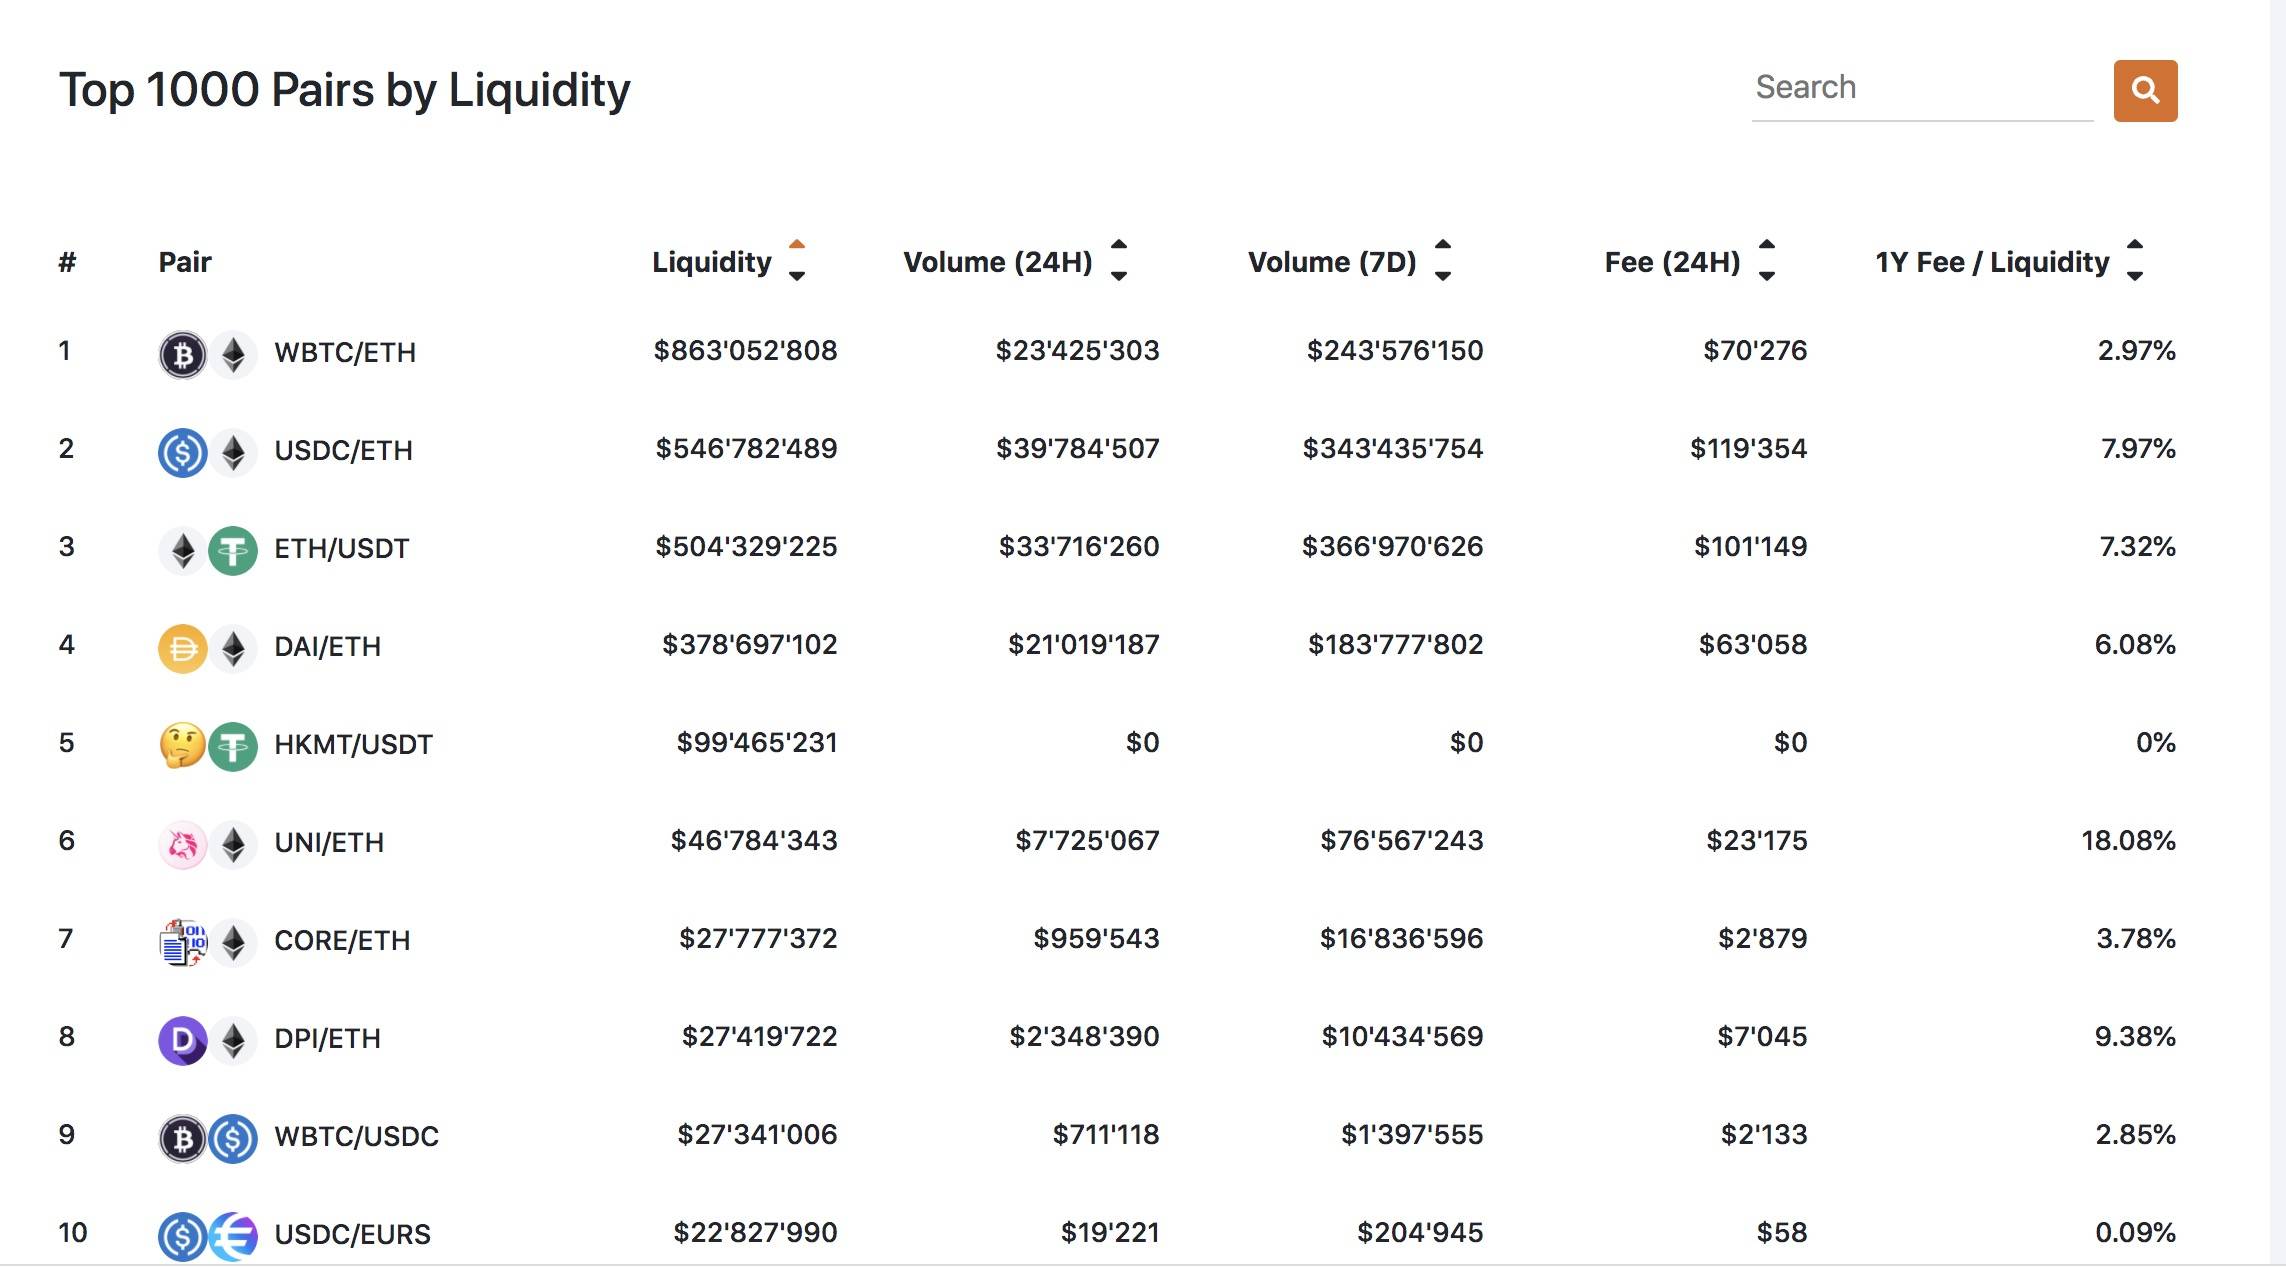
Task: Open the HKMT/USDT pair link
Action: (x=353, y=744)
